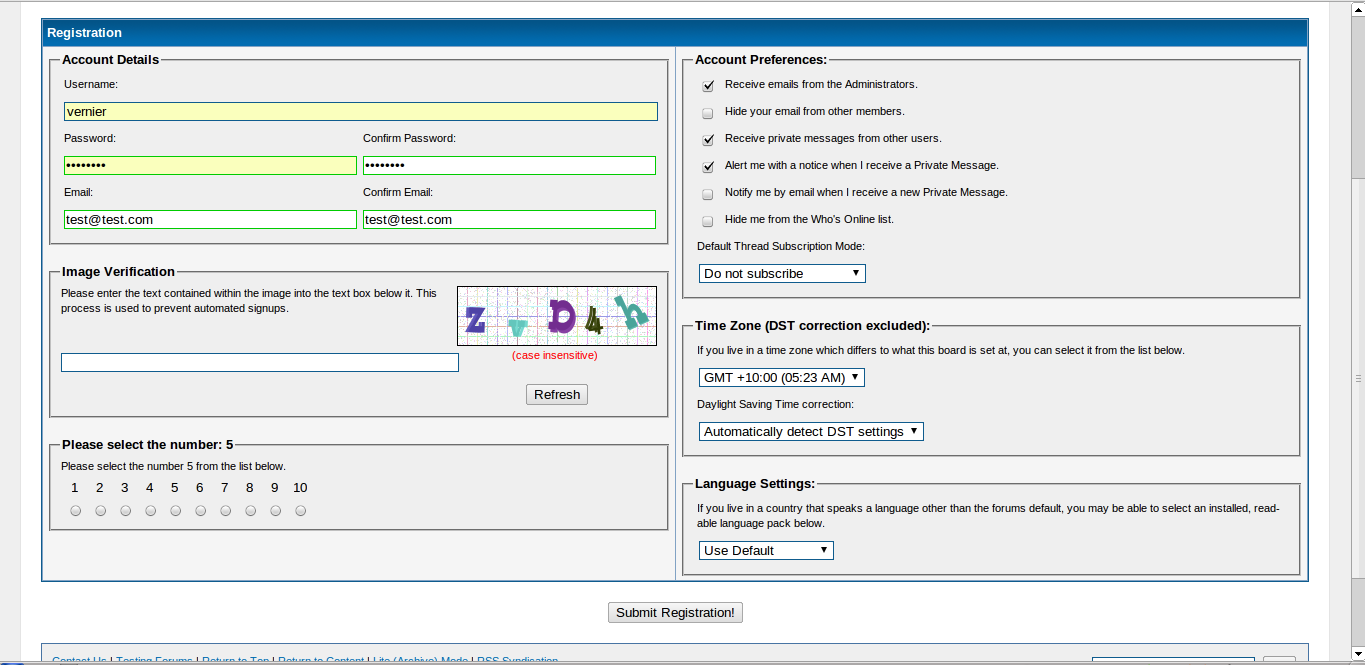Expand Daylight Saving Time correction dropdown
The width and height of the screenshot is (1365, 665).
(811, 432)
